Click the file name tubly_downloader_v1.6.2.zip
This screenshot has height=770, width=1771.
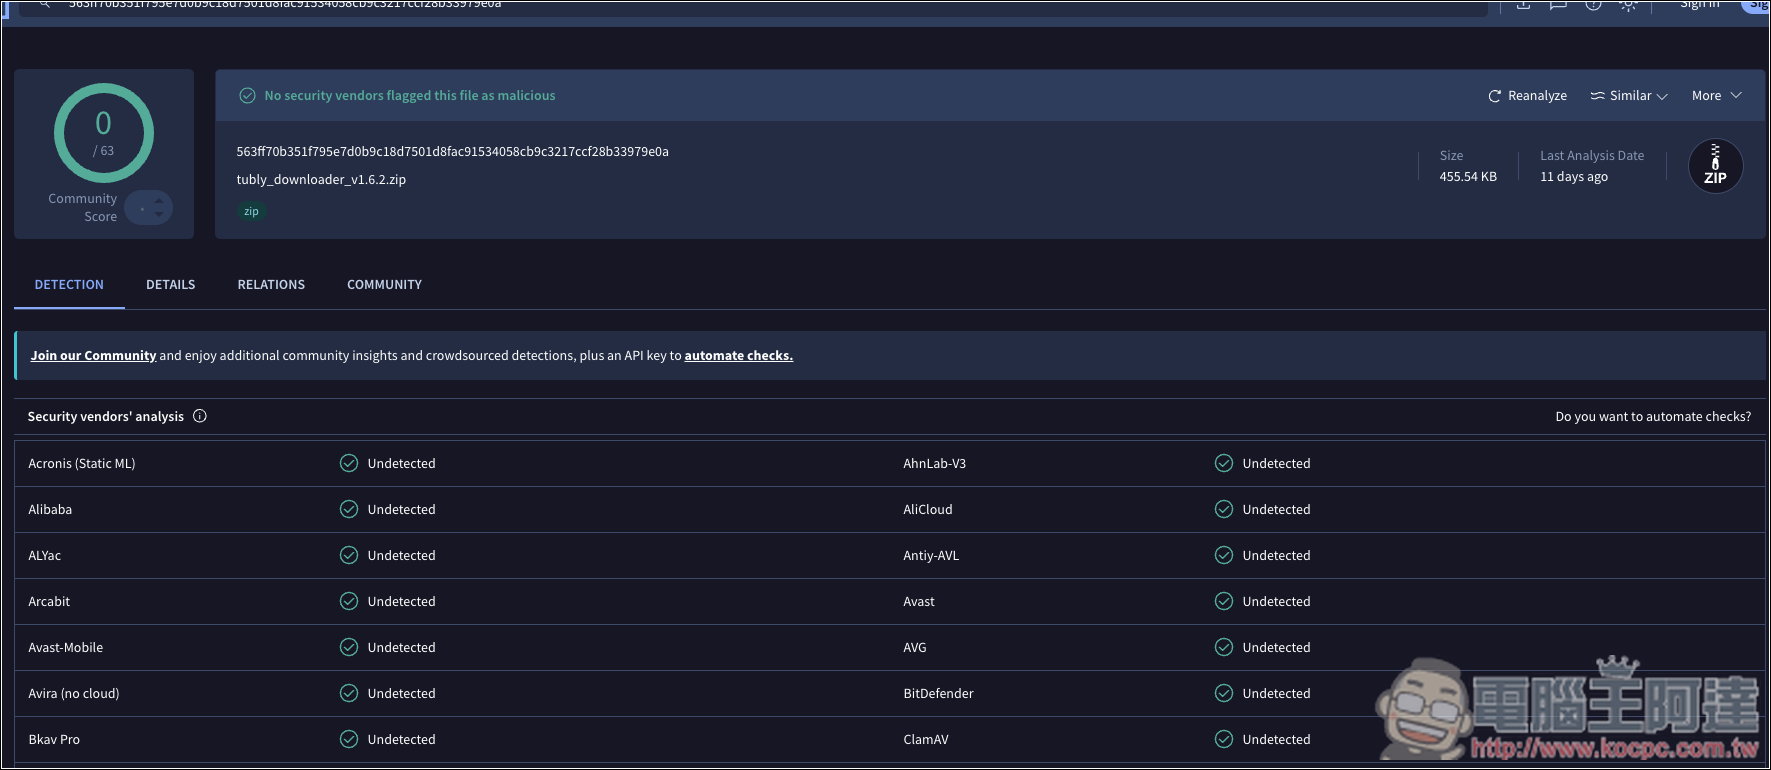321,180
